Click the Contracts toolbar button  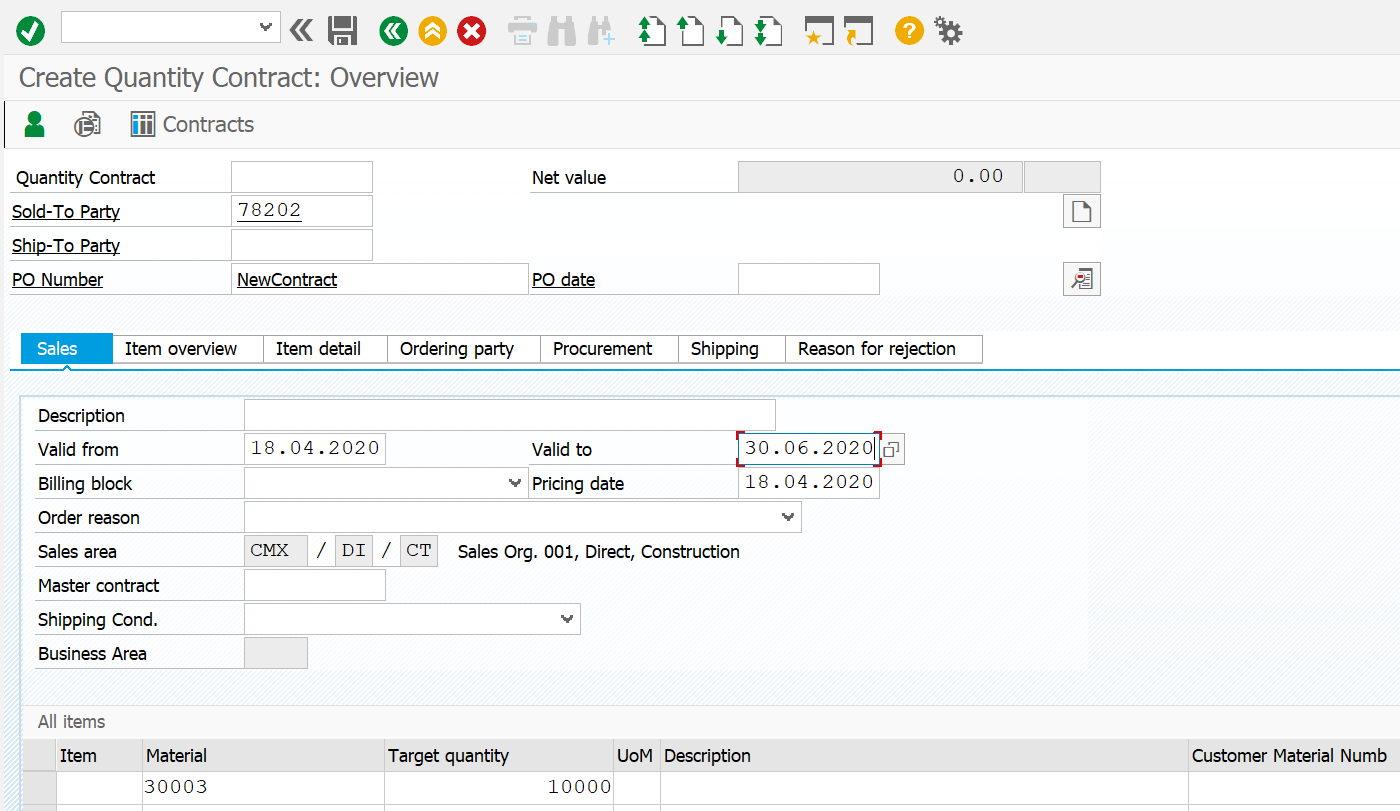point(193,124)
